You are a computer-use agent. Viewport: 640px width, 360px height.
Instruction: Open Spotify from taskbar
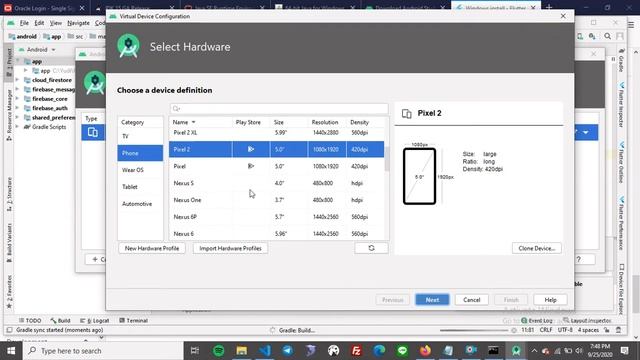(219, 351)
